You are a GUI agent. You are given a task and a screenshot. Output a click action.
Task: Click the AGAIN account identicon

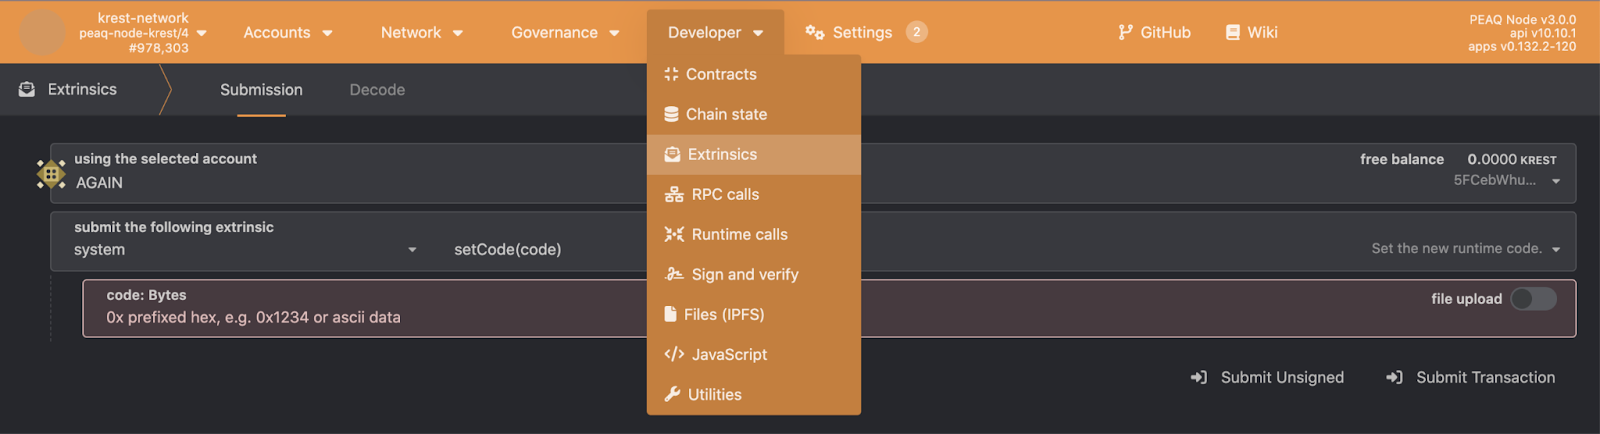[51, 174]
